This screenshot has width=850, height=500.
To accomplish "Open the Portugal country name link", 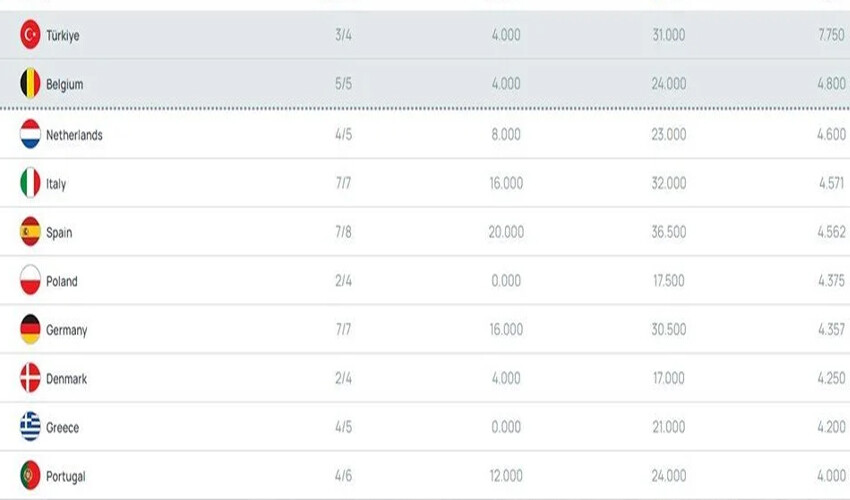I will coord(66,477).
